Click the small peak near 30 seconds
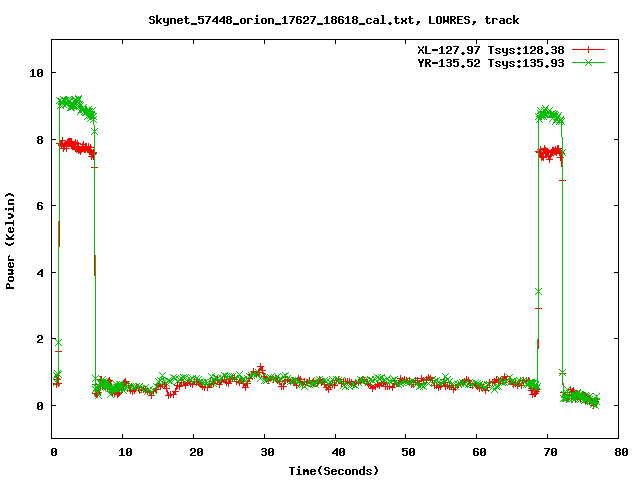The height and width of the screenshot is (480, 640). coord(260,369)
